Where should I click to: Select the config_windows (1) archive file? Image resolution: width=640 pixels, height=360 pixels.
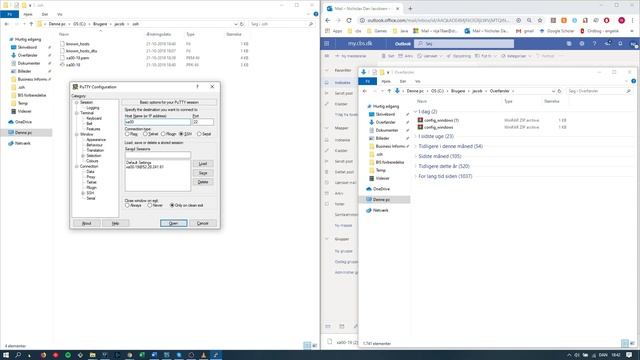(441, 120)
